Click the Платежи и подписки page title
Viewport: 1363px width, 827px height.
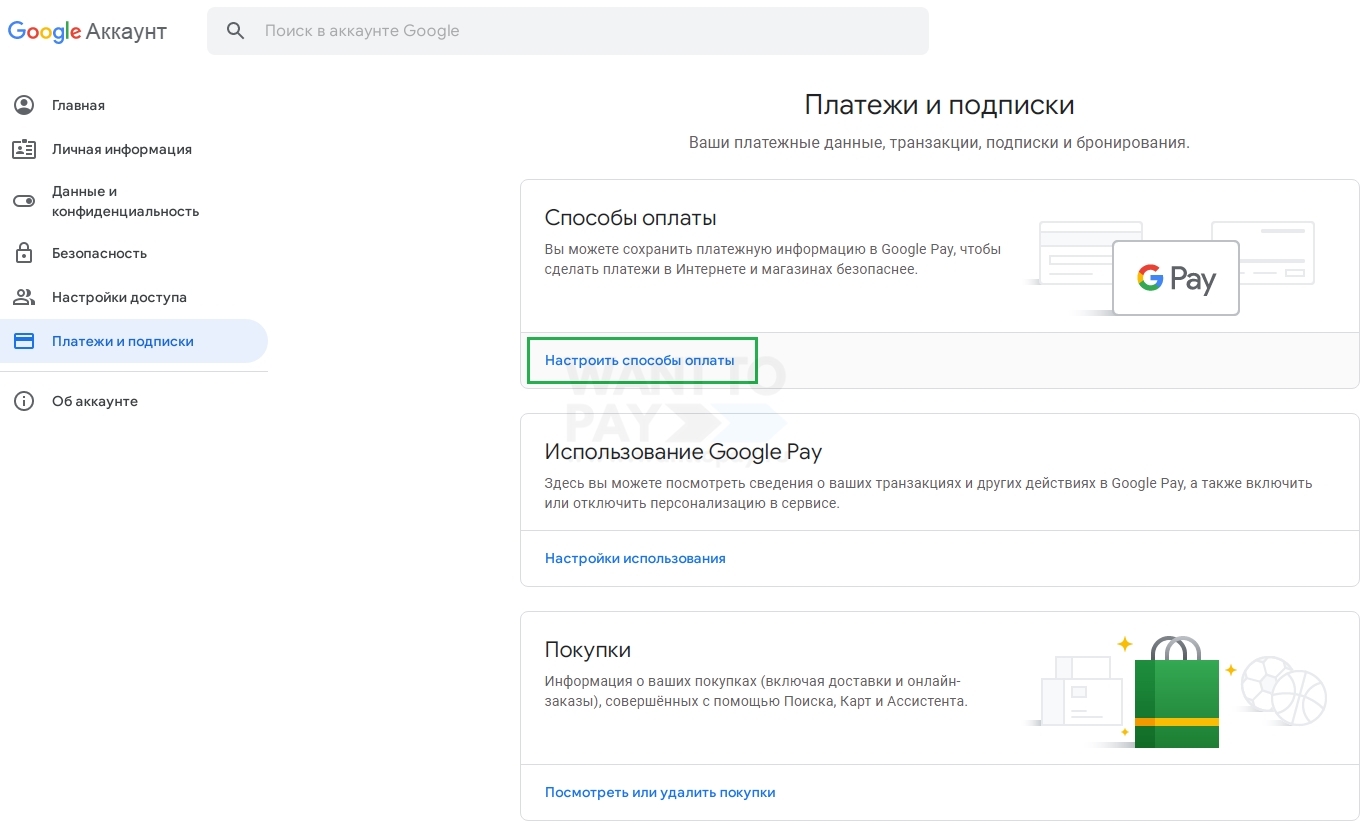click(940, 105)
